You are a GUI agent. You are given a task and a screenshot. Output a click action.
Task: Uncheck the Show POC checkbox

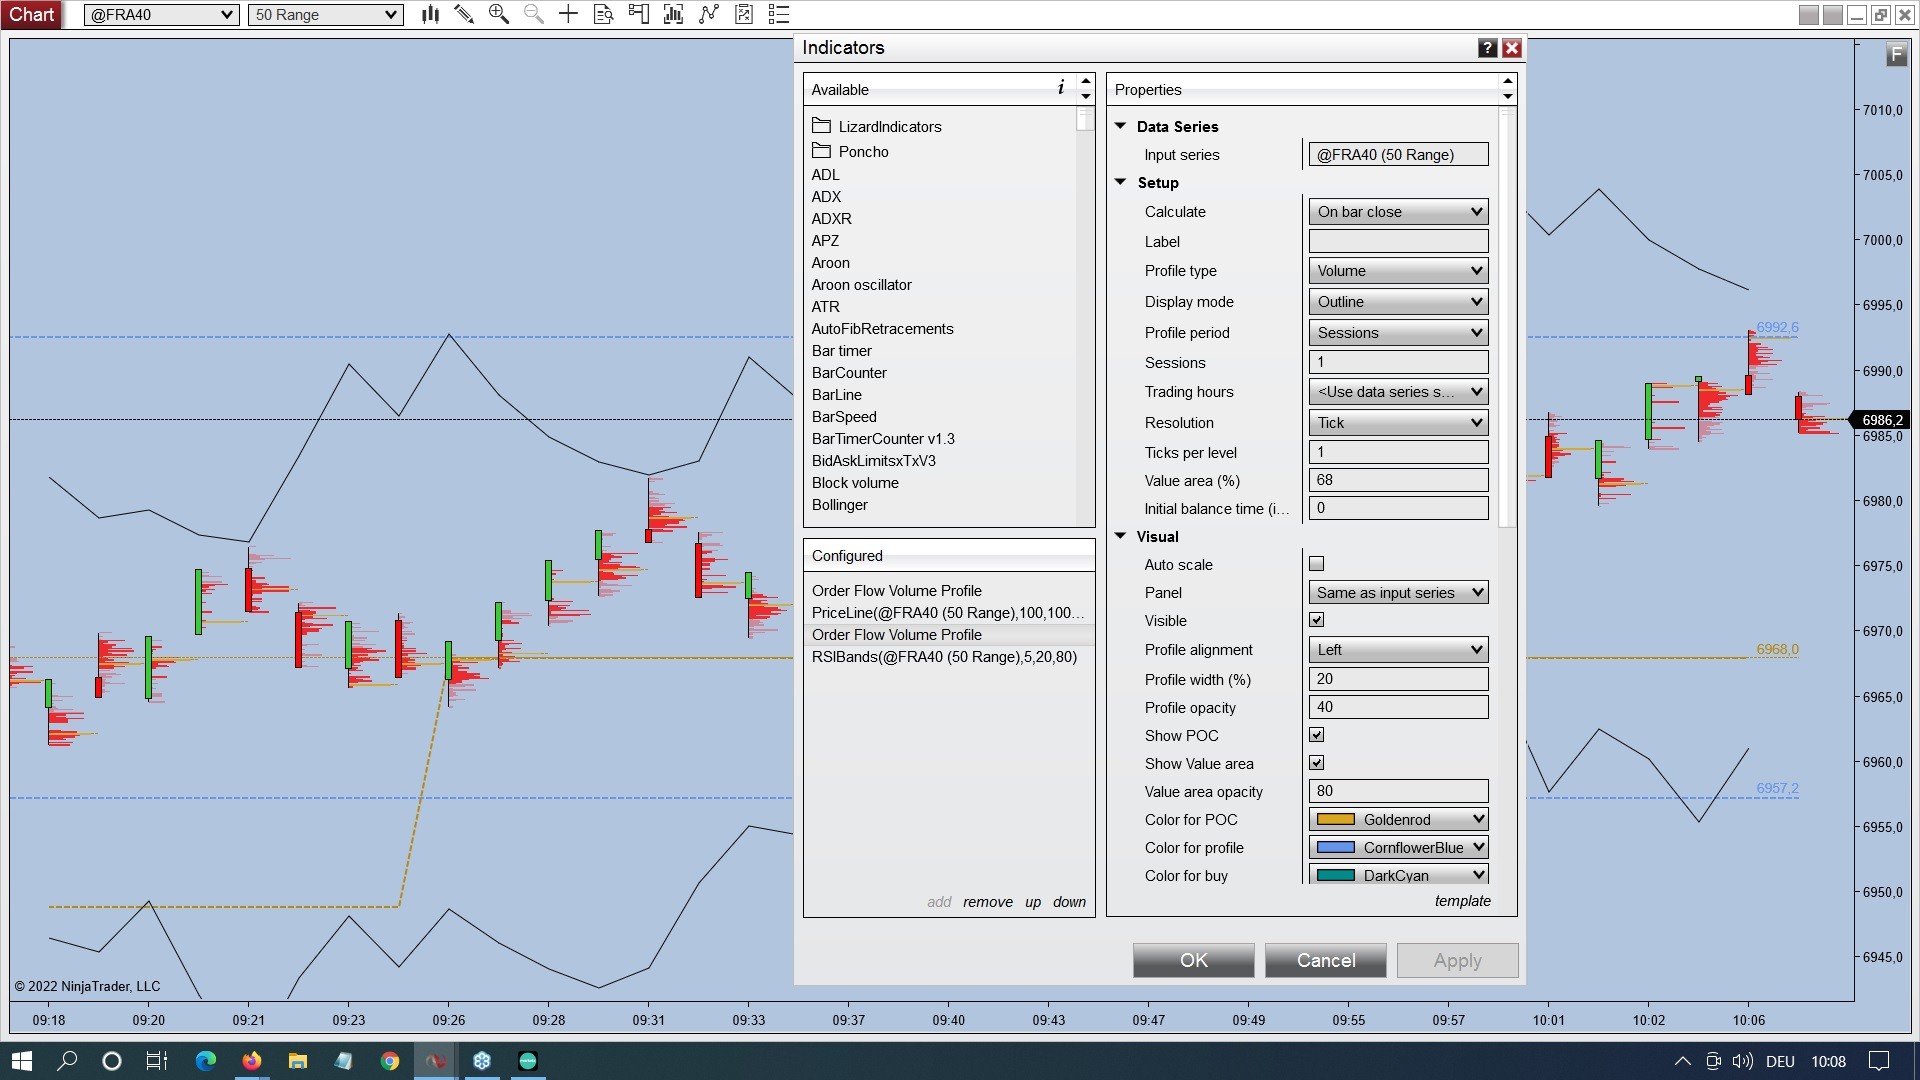[x=1316, y=735]
